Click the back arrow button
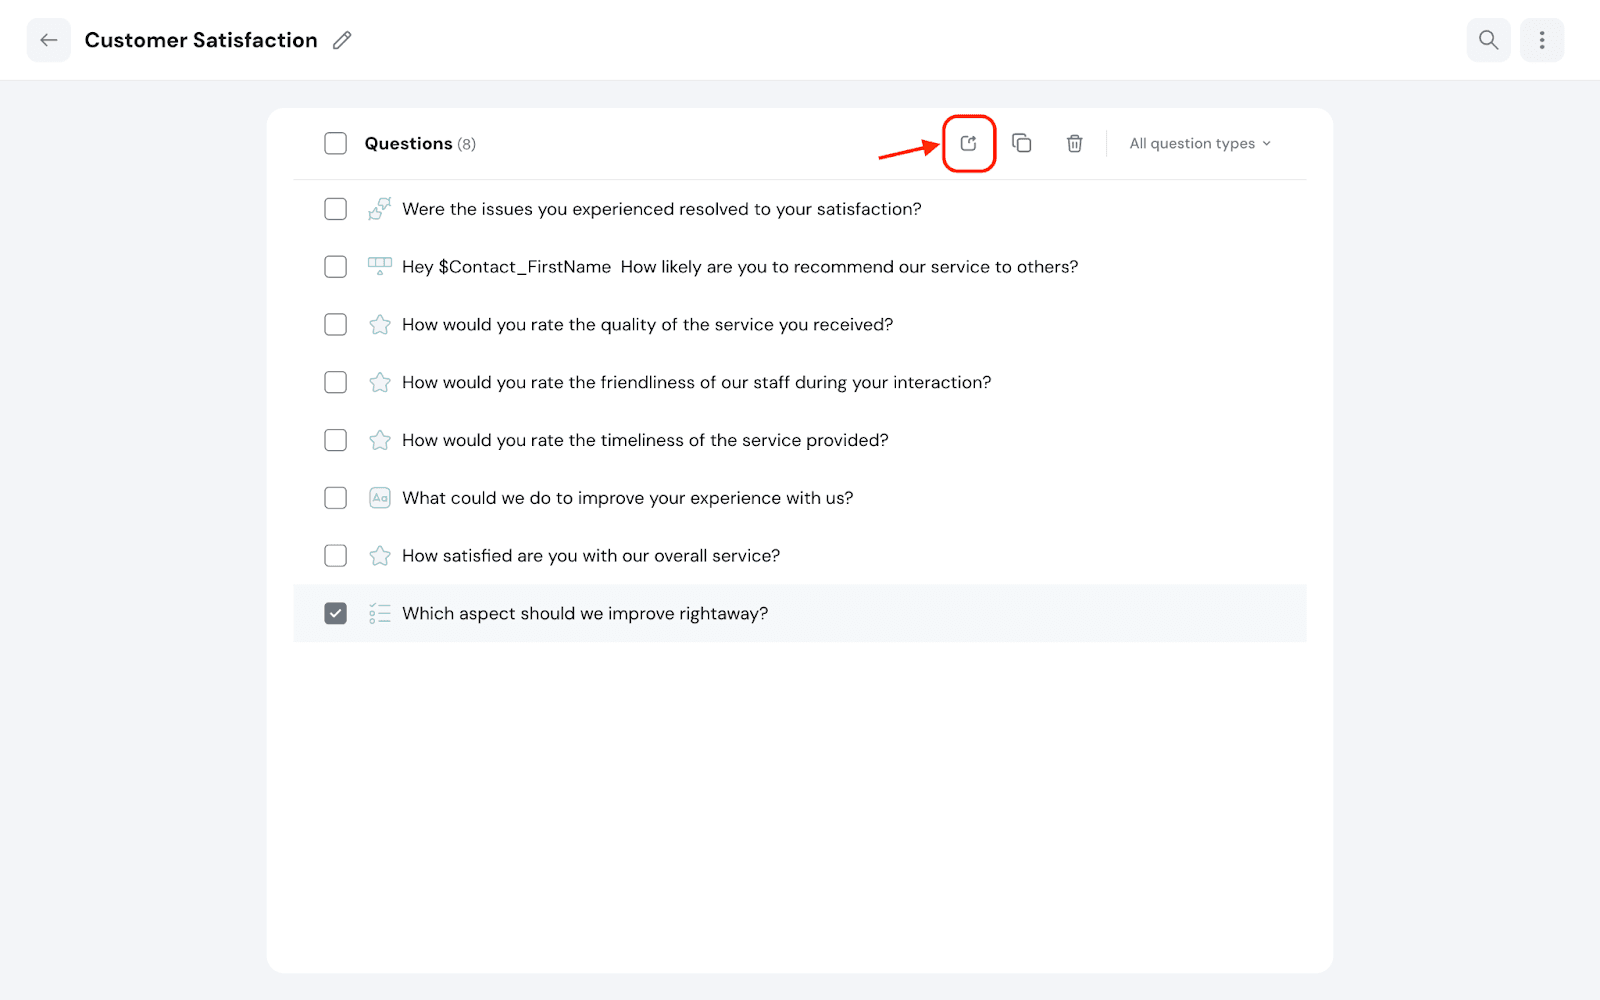This screenshot has height=1000, width=1600. [x=48, y=40]
